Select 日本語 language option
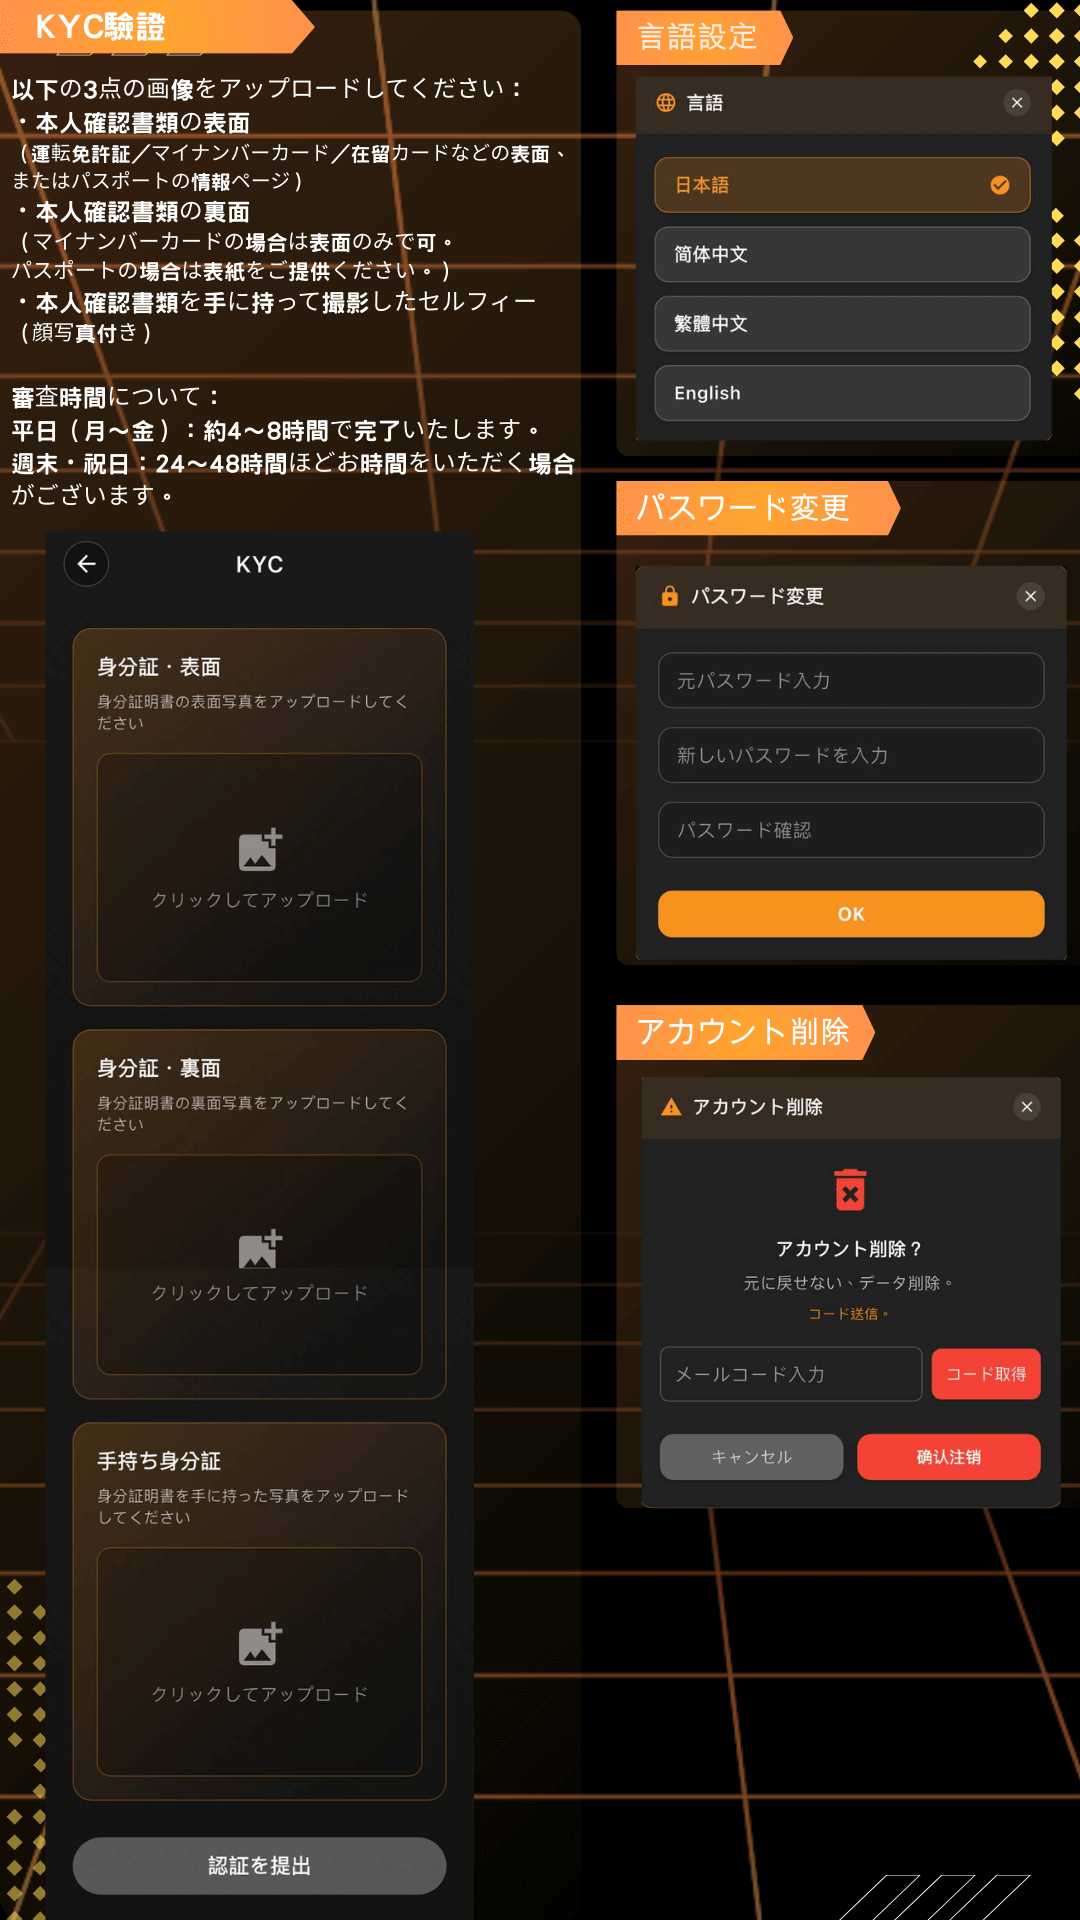This screenshot has height=1920, width=1080. [x=842, y=185]
